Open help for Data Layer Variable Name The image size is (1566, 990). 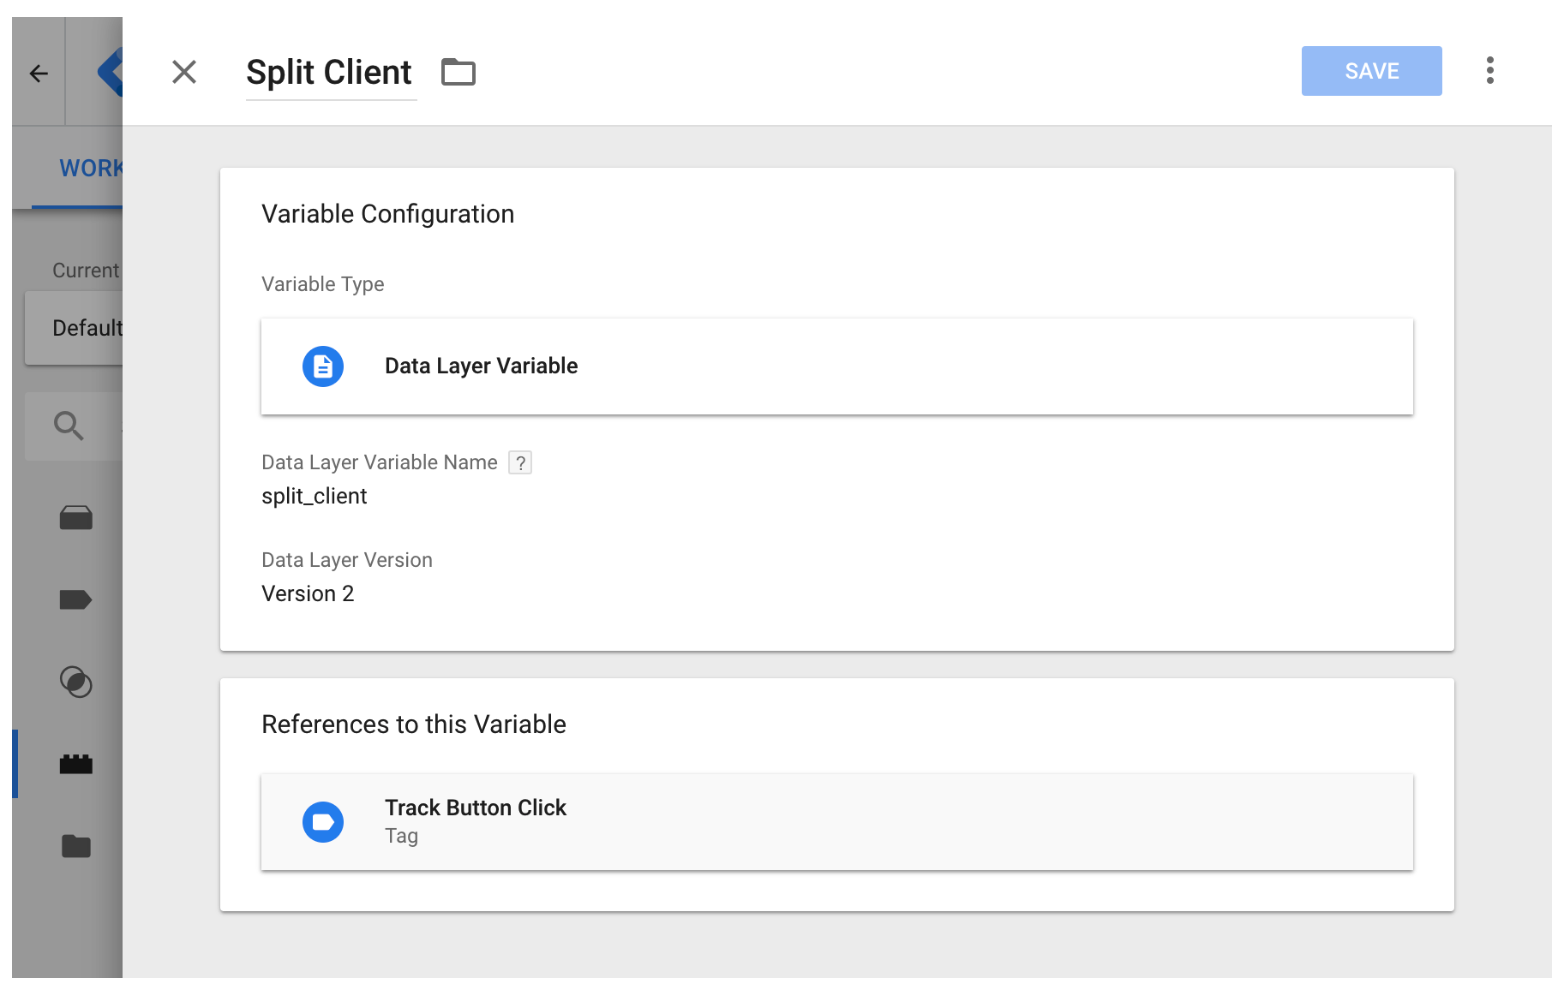[x=520, y=463]
